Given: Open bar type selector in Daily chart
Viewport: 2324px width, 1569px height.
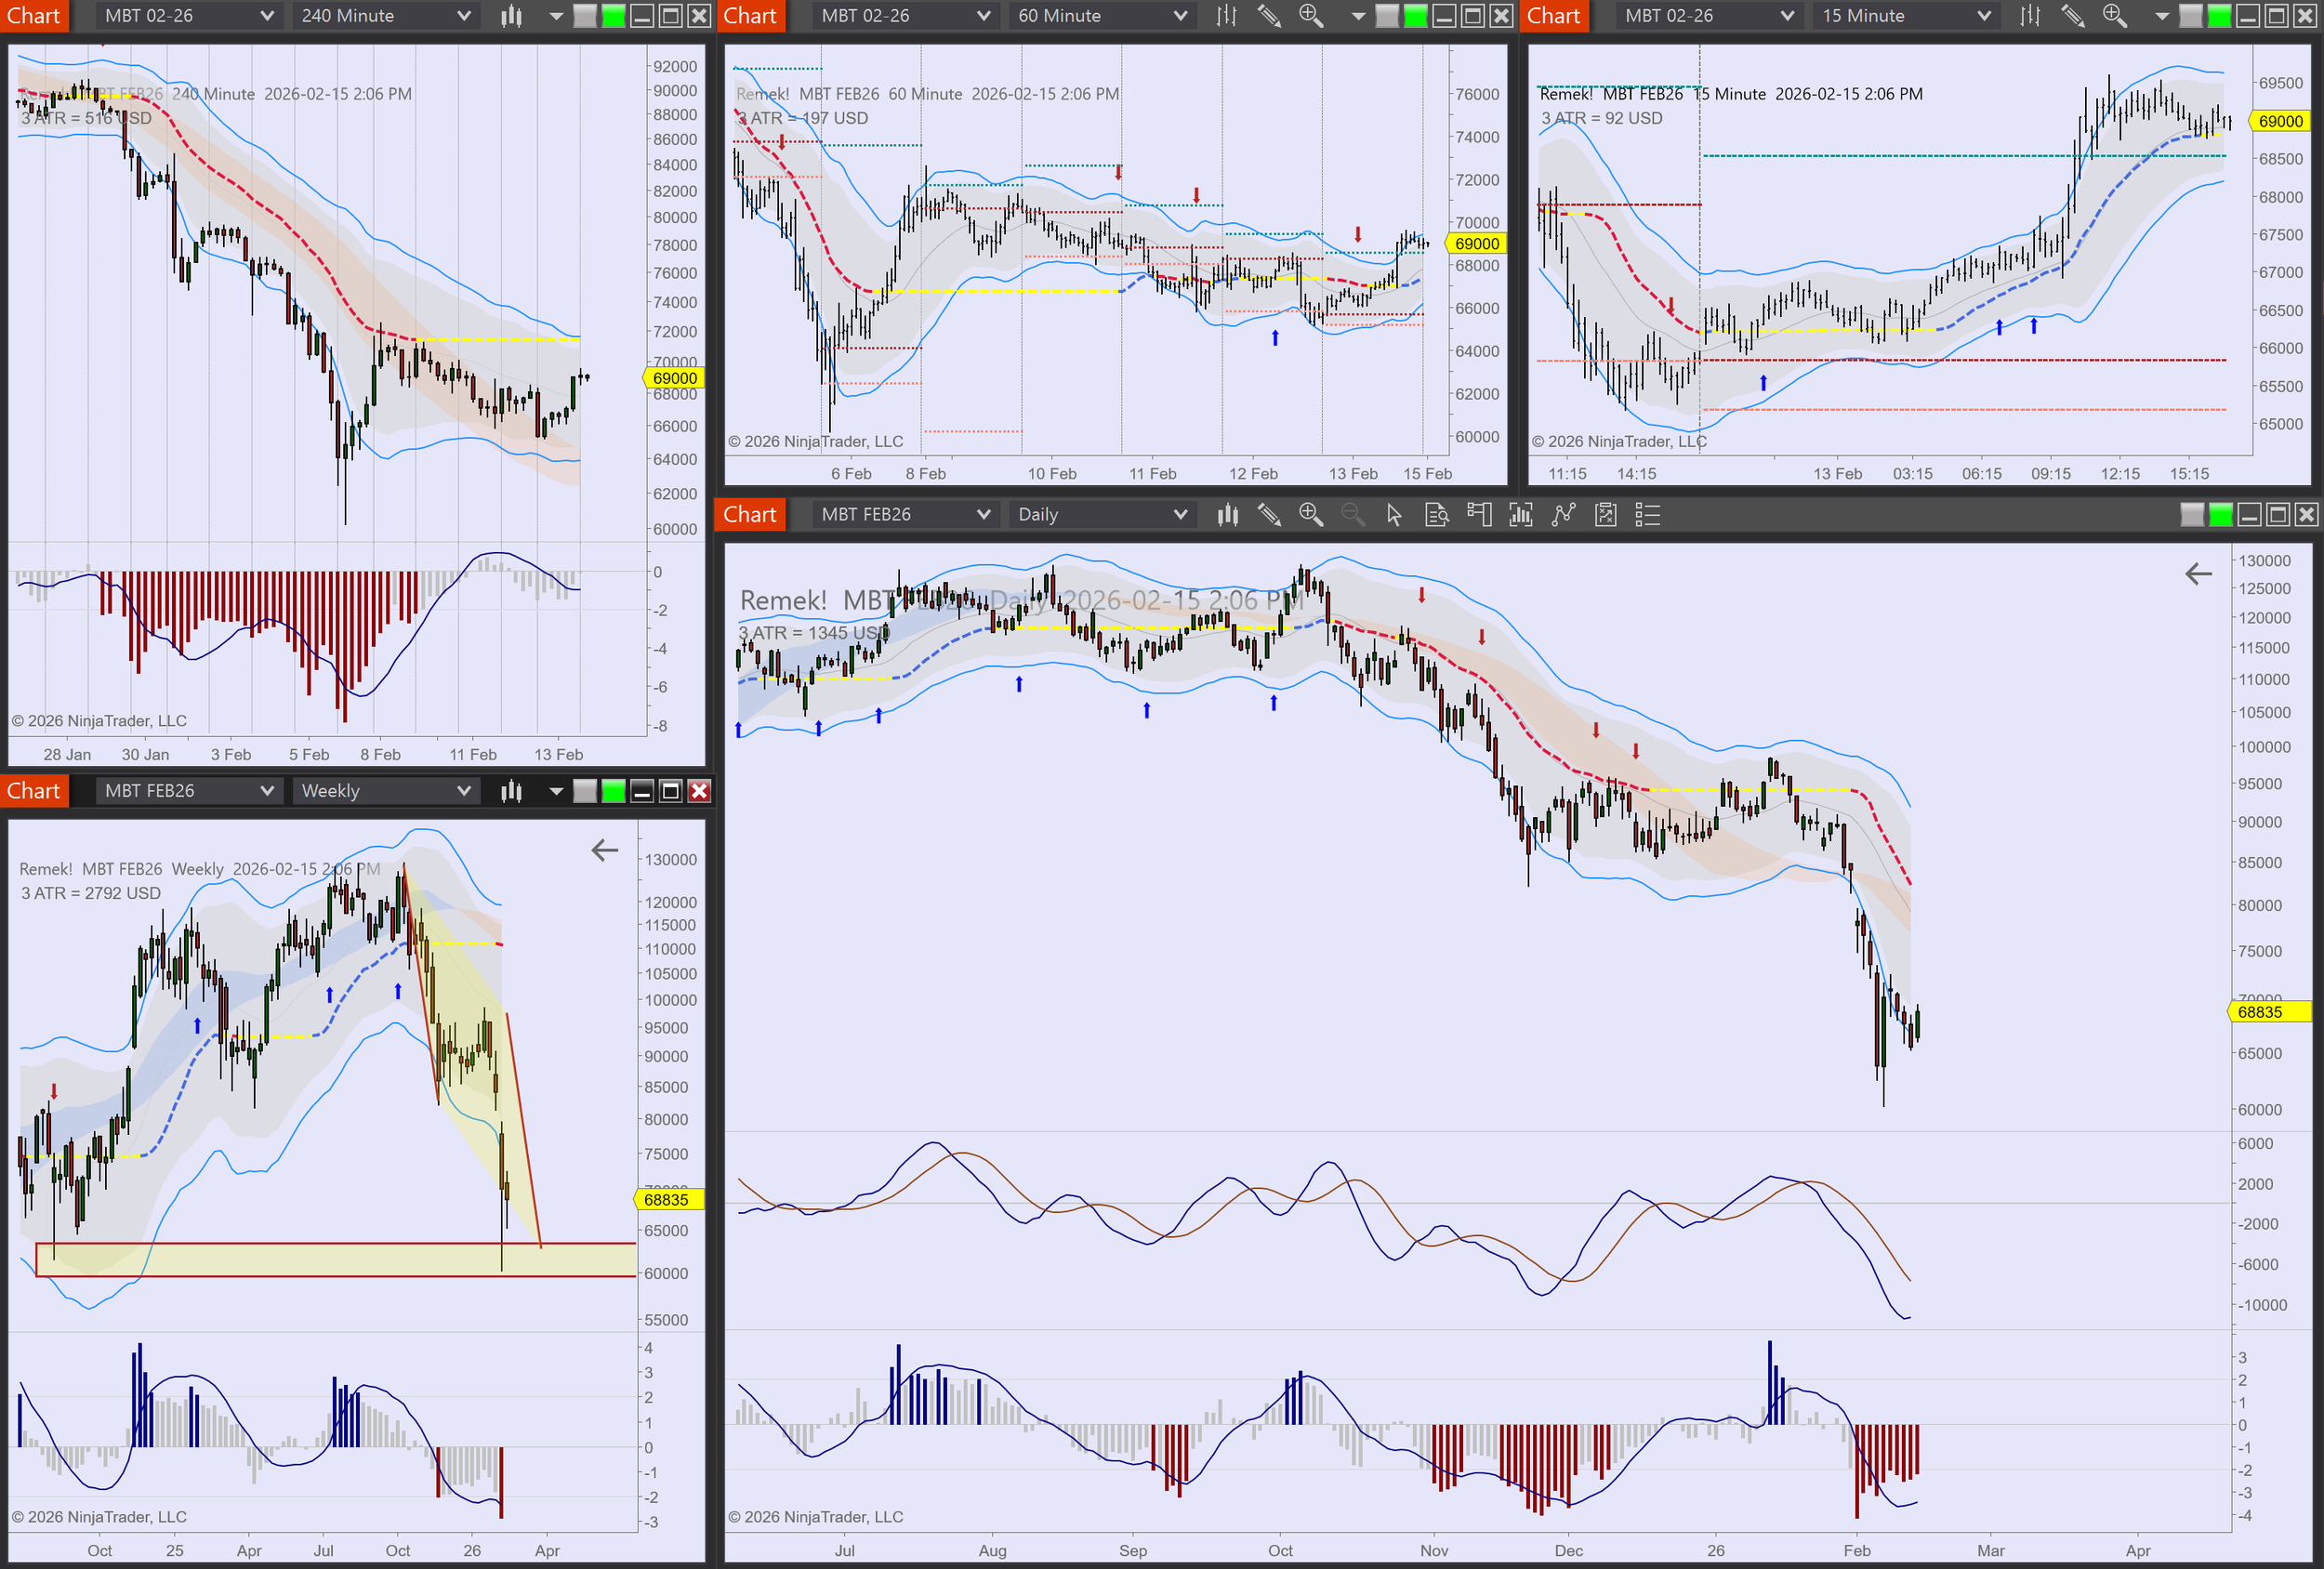Looking at the screenshot, I should [1227, 515].
